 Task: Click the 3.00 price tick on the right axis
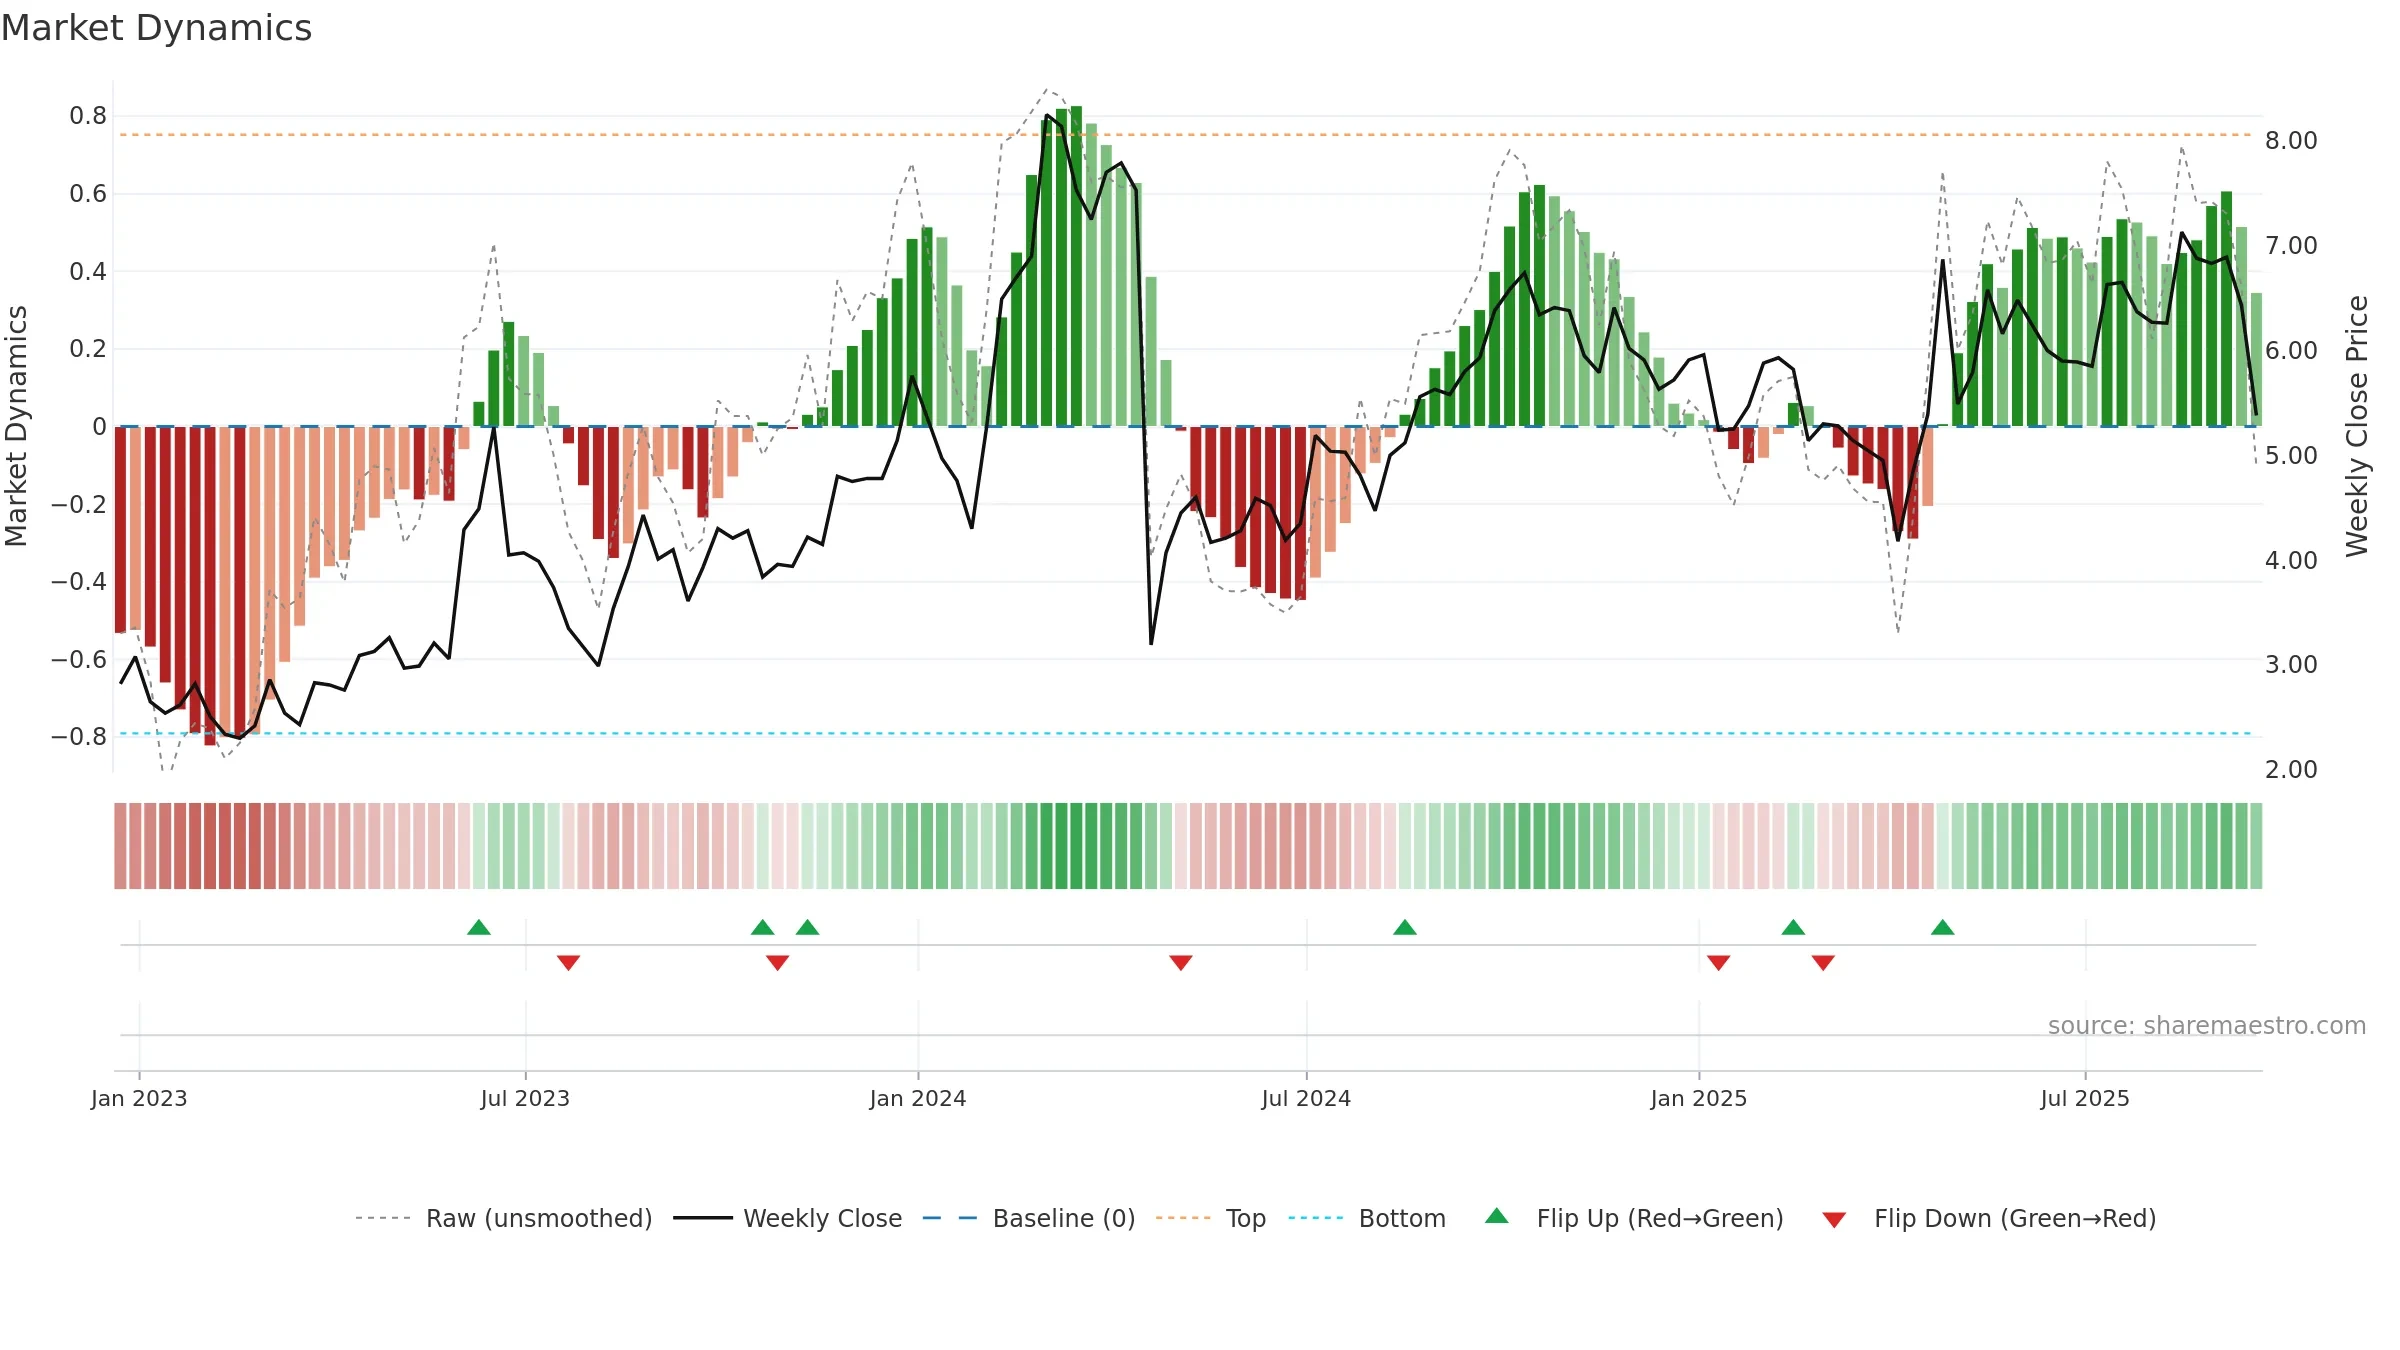click(2291, 665)
